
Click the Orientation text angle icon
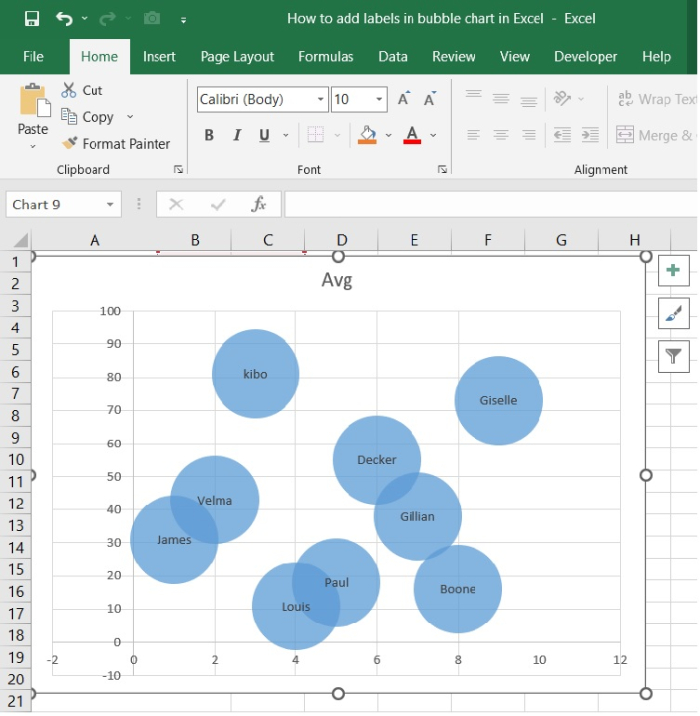coord(562,99)
